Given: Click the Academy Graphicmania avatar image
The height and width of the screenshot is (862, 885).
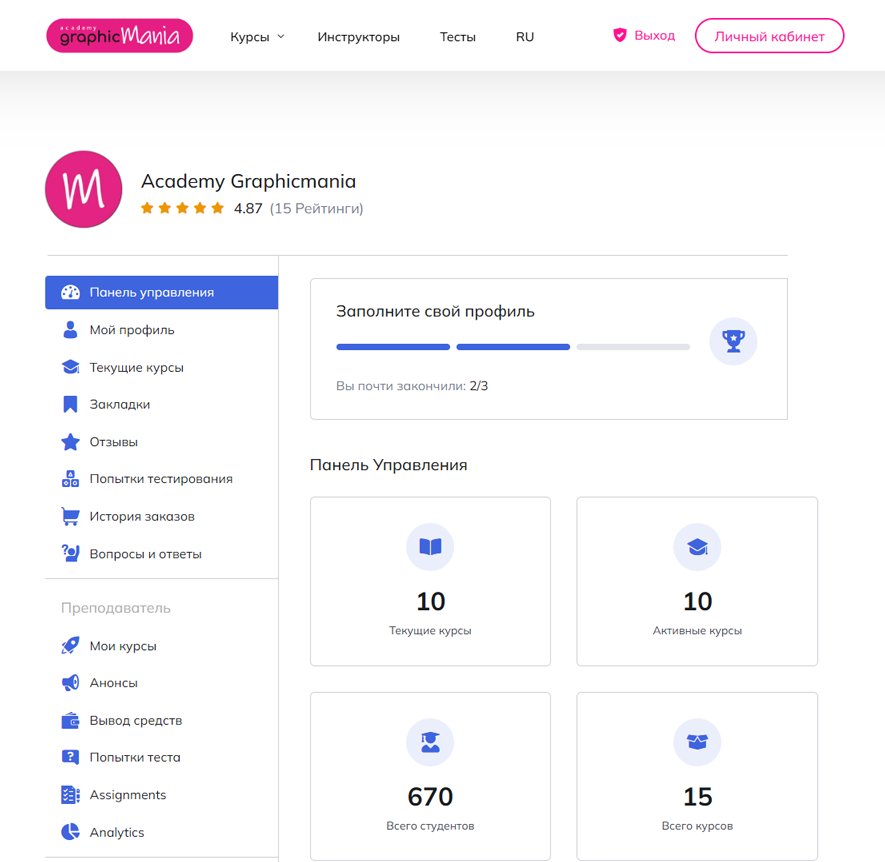Looking at the screenshot, I should coord(83,189).
